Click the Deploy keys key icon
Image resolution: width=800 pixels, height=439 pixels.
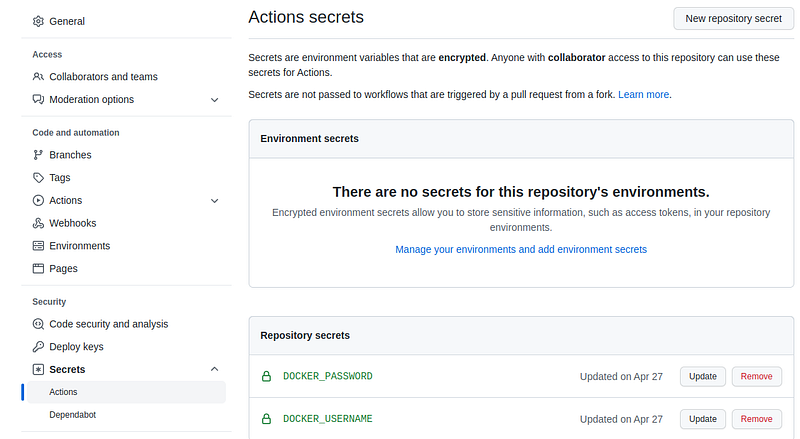[38, 347]
